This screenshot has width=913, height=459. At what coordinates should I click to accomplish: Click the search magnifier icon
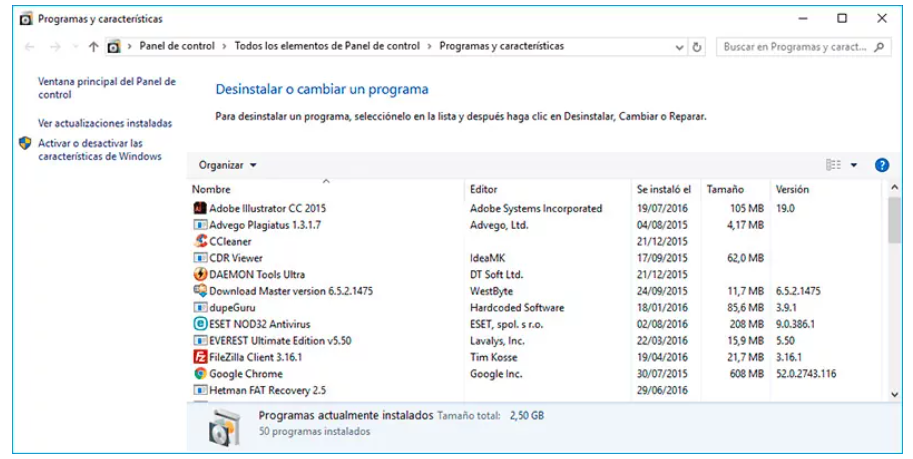pyautogui.click(x=879, y=47)
